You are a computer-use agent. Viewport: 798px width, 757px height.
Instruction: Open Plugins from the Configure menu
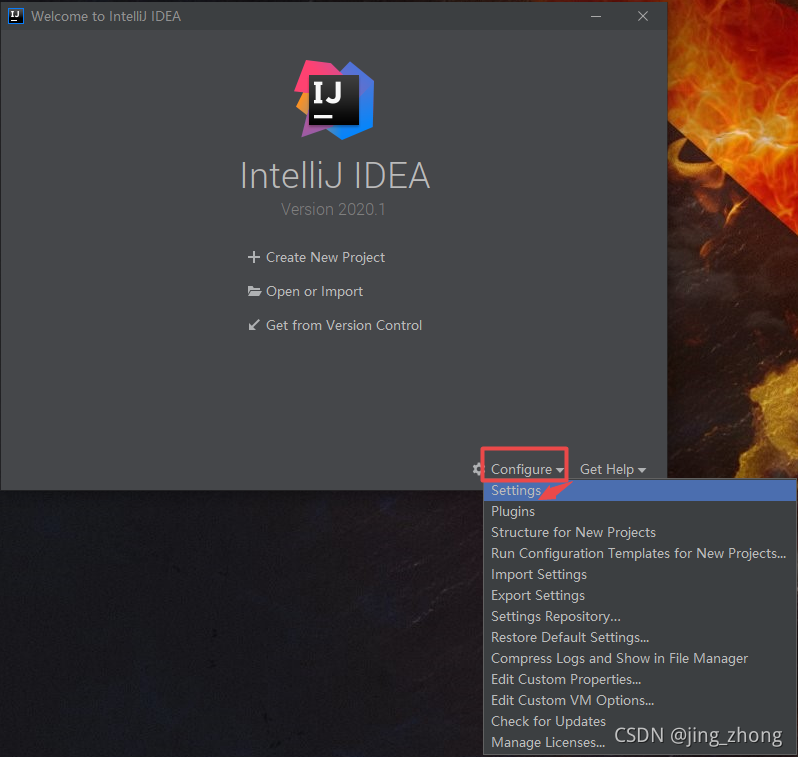[640, 511]
